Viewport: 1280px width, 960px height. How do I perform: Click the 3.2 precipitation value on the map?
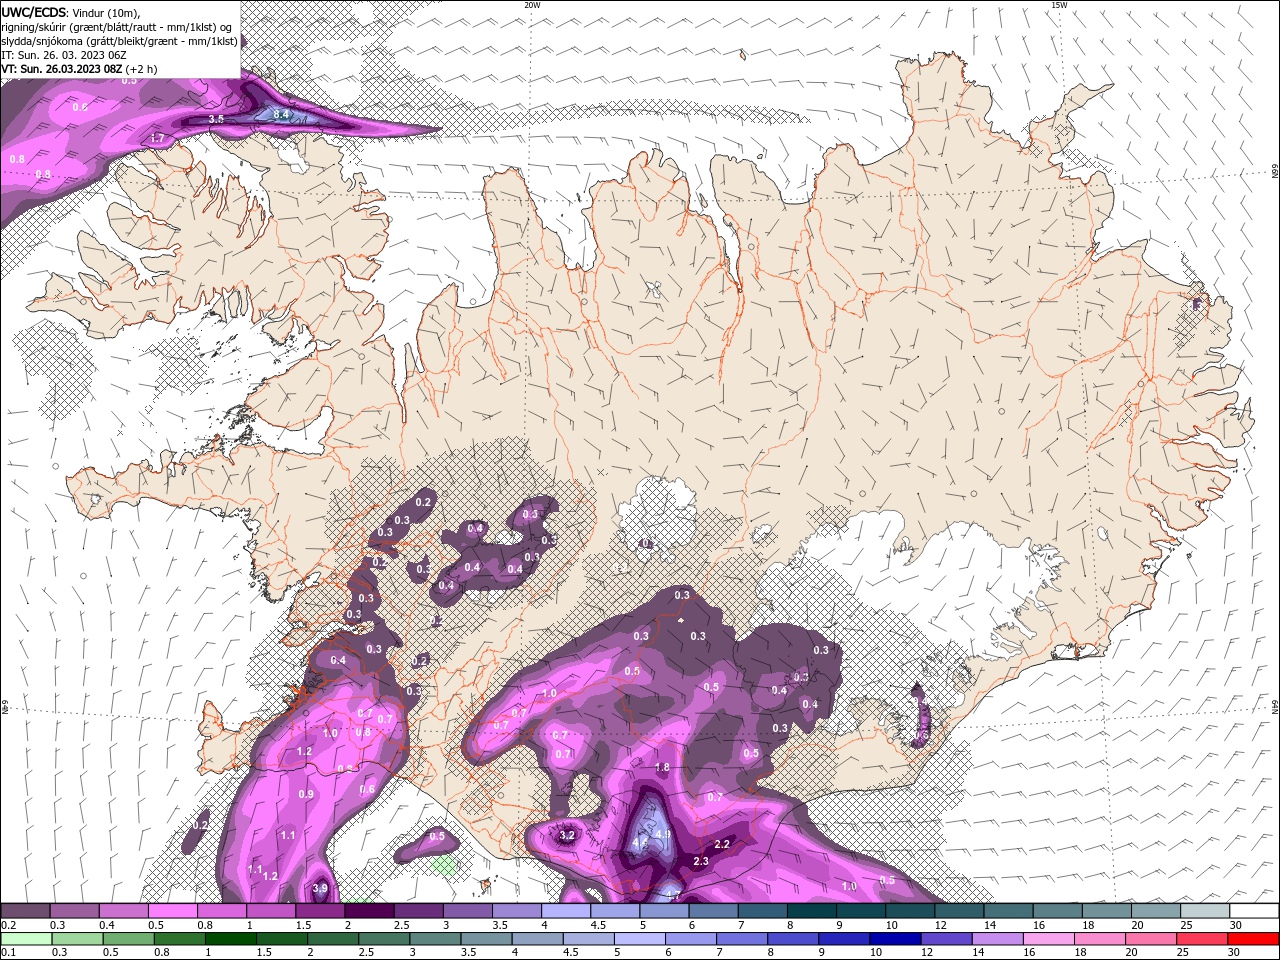[567, 835]
